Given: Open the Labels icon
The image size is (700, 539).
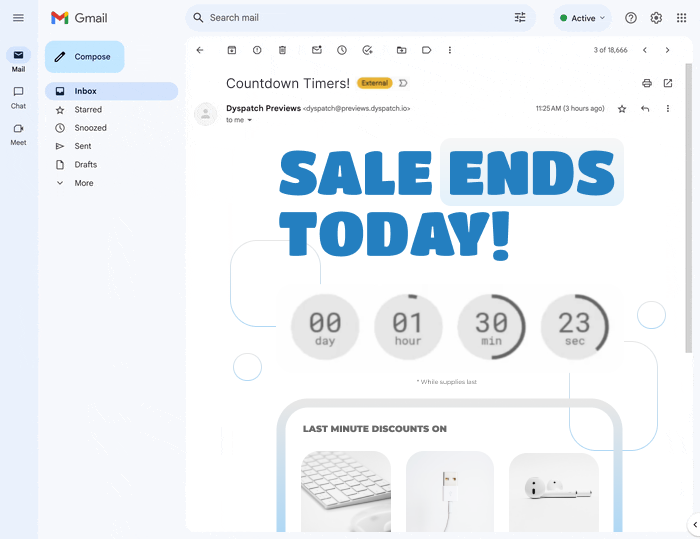Looking at the screenshot, I should point(427,50).
